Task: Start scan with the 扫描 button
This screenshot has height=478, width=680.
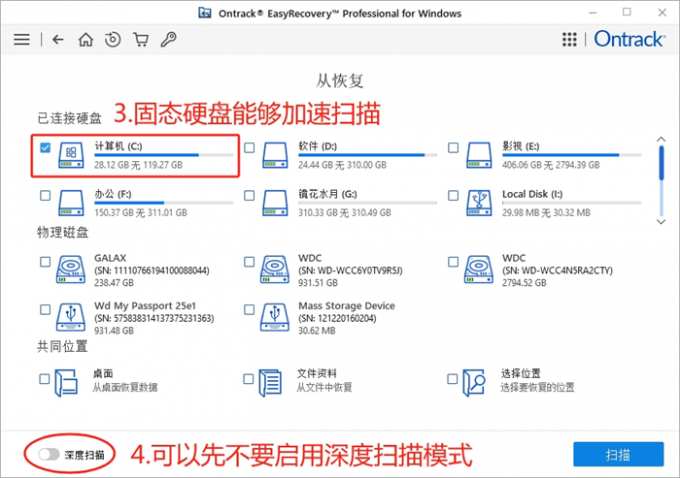Action: pyautogui.click(x=618, y=455)
